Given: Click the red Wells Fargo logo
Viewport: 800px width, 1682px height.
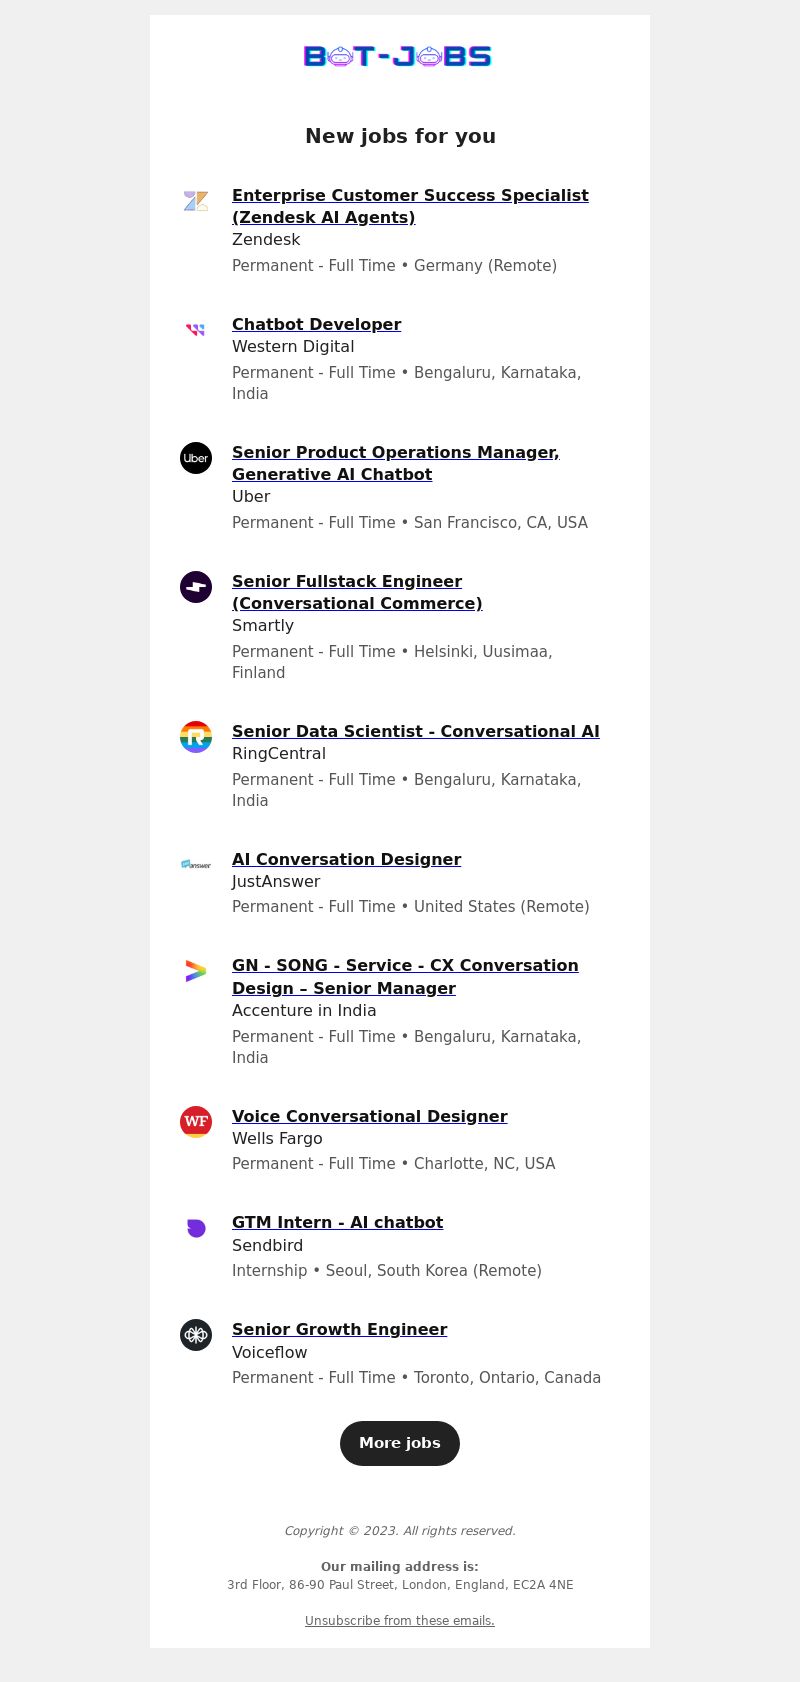Looking at the screenshot, I should point(196,1122).
